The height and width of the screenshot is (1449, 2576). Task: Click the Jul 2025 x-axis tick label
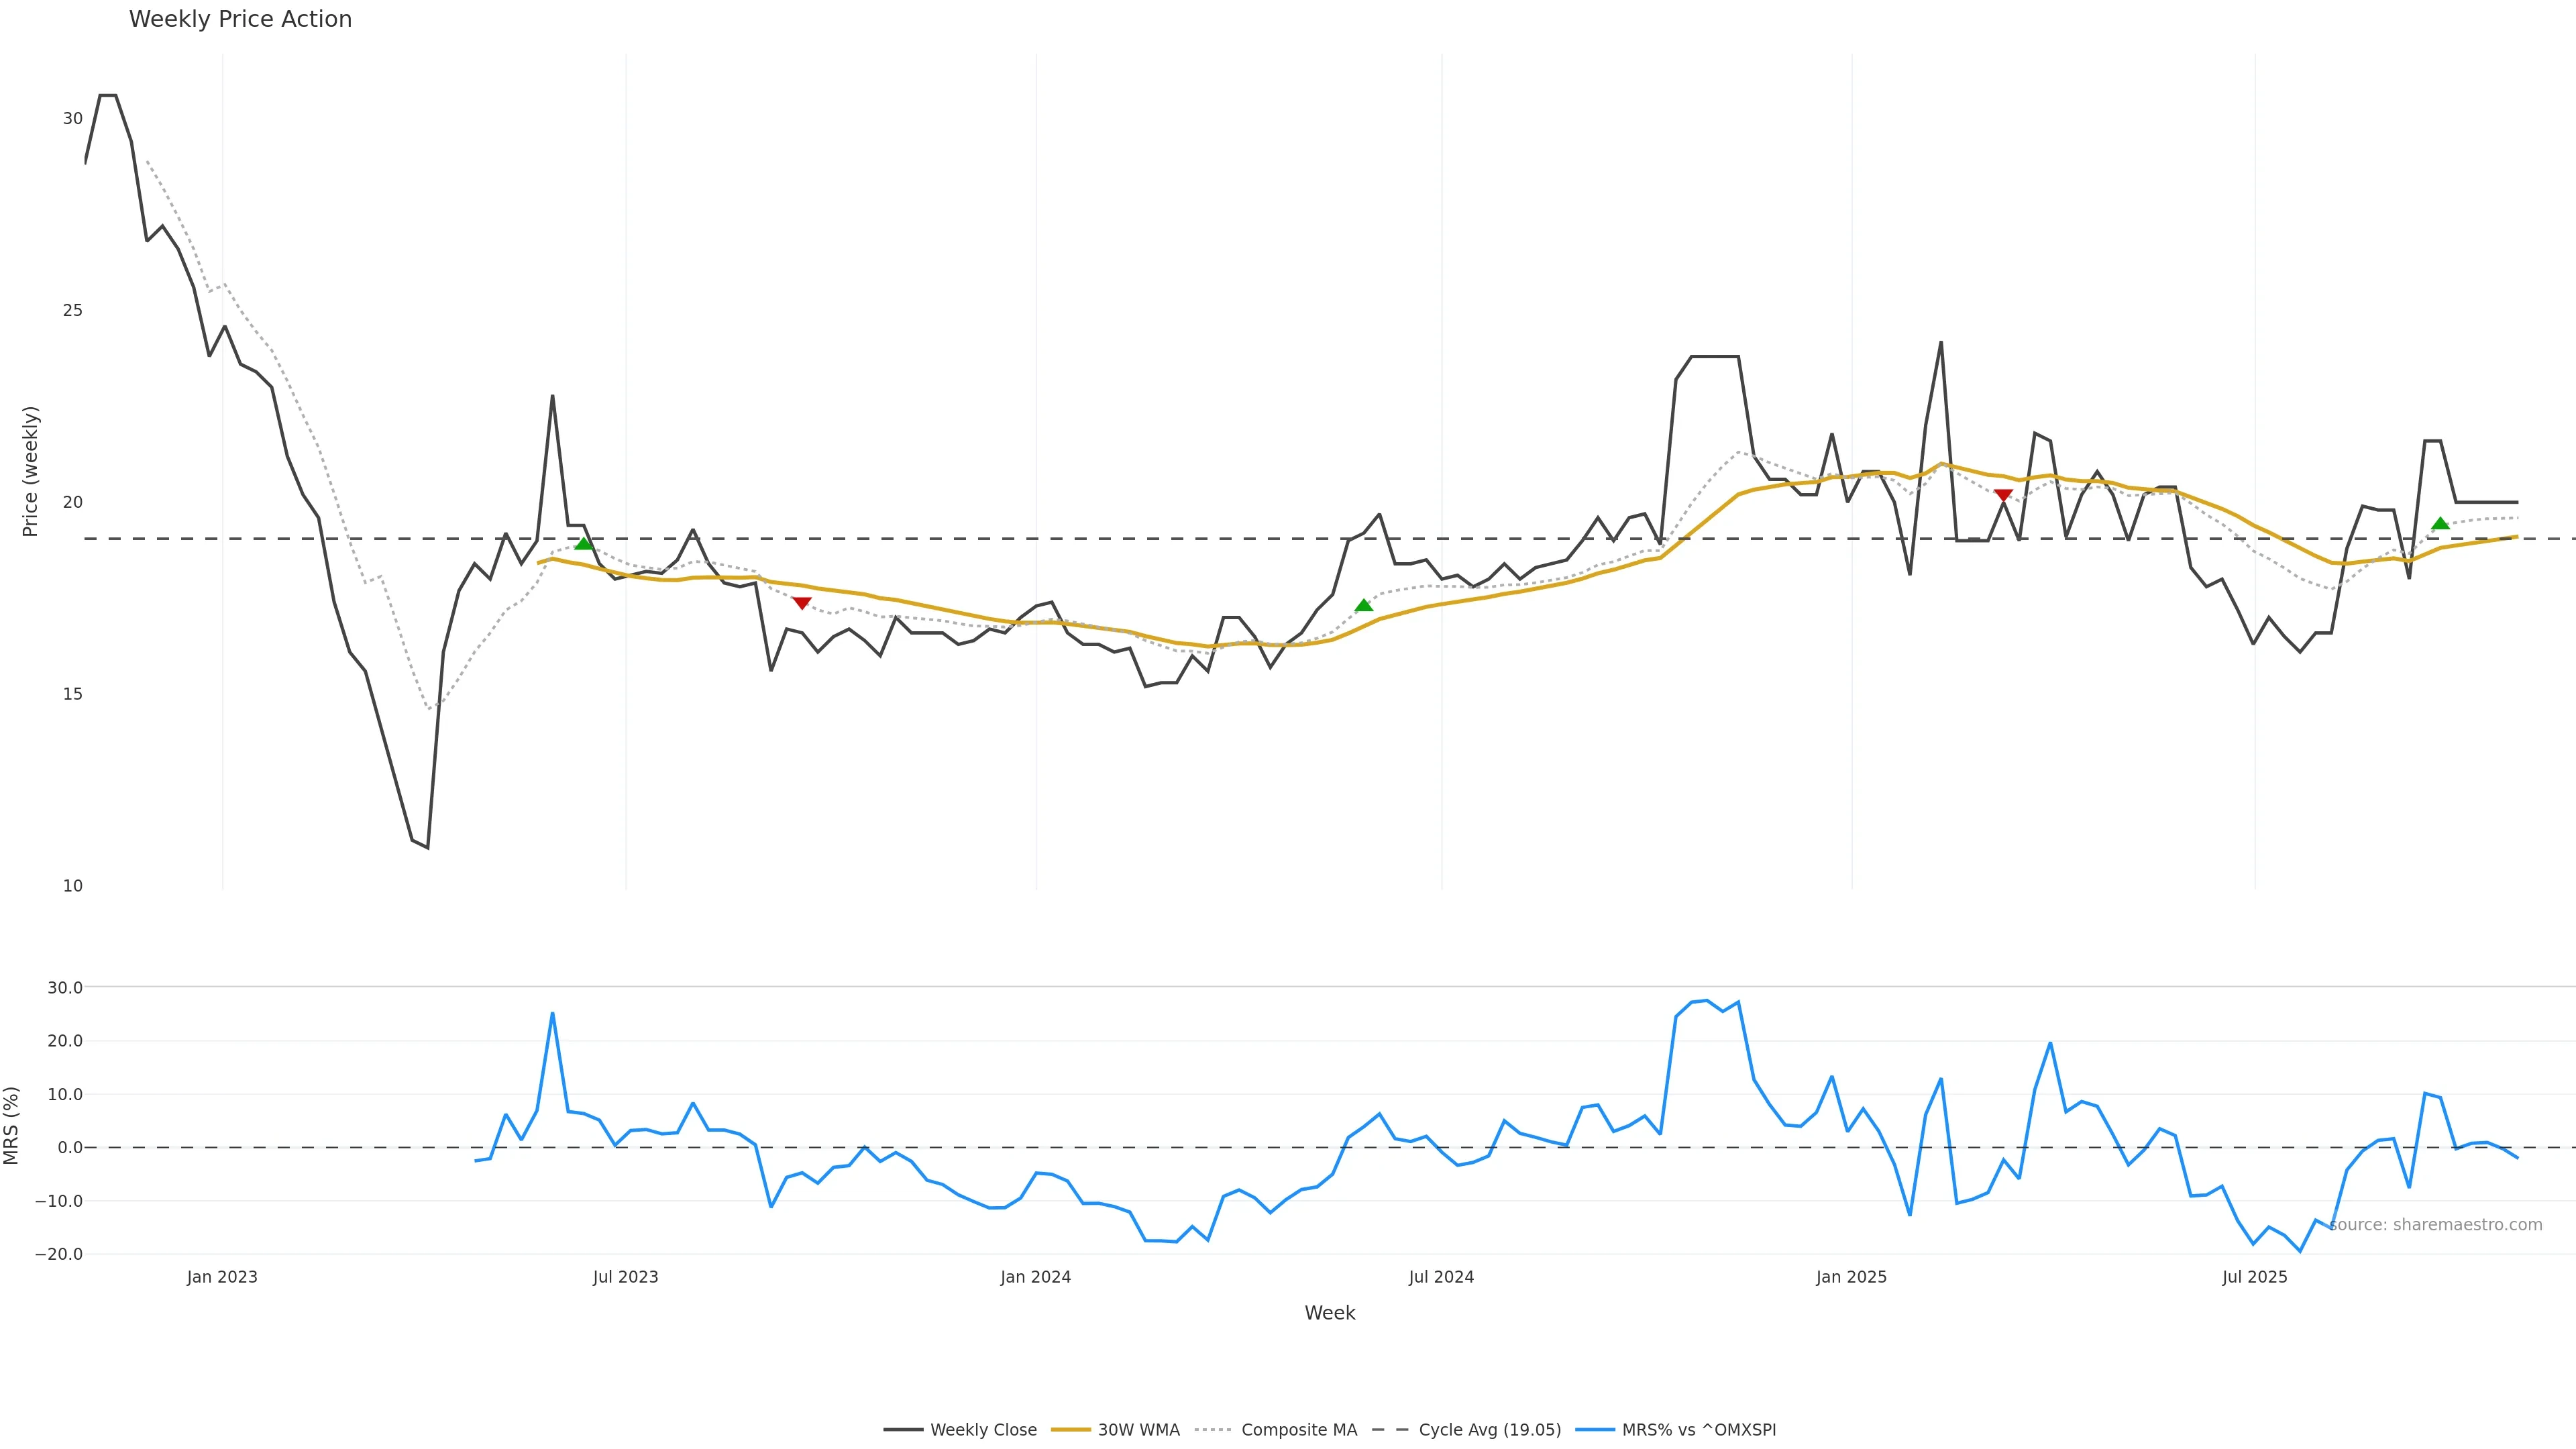click(x=2254, y=1277)
